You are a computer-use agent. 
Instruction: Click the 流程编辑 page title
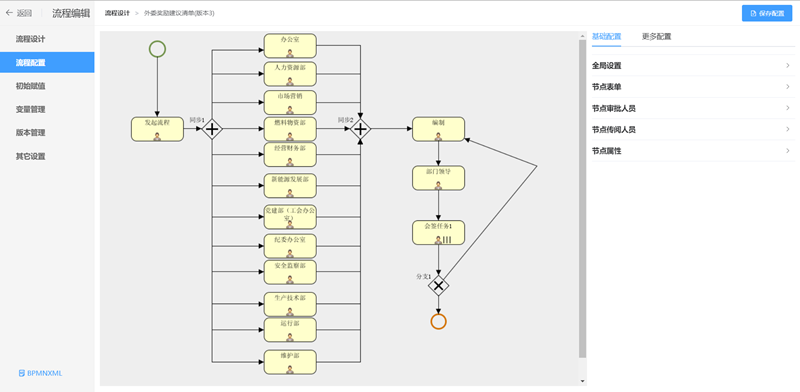[x=71, y=13]
